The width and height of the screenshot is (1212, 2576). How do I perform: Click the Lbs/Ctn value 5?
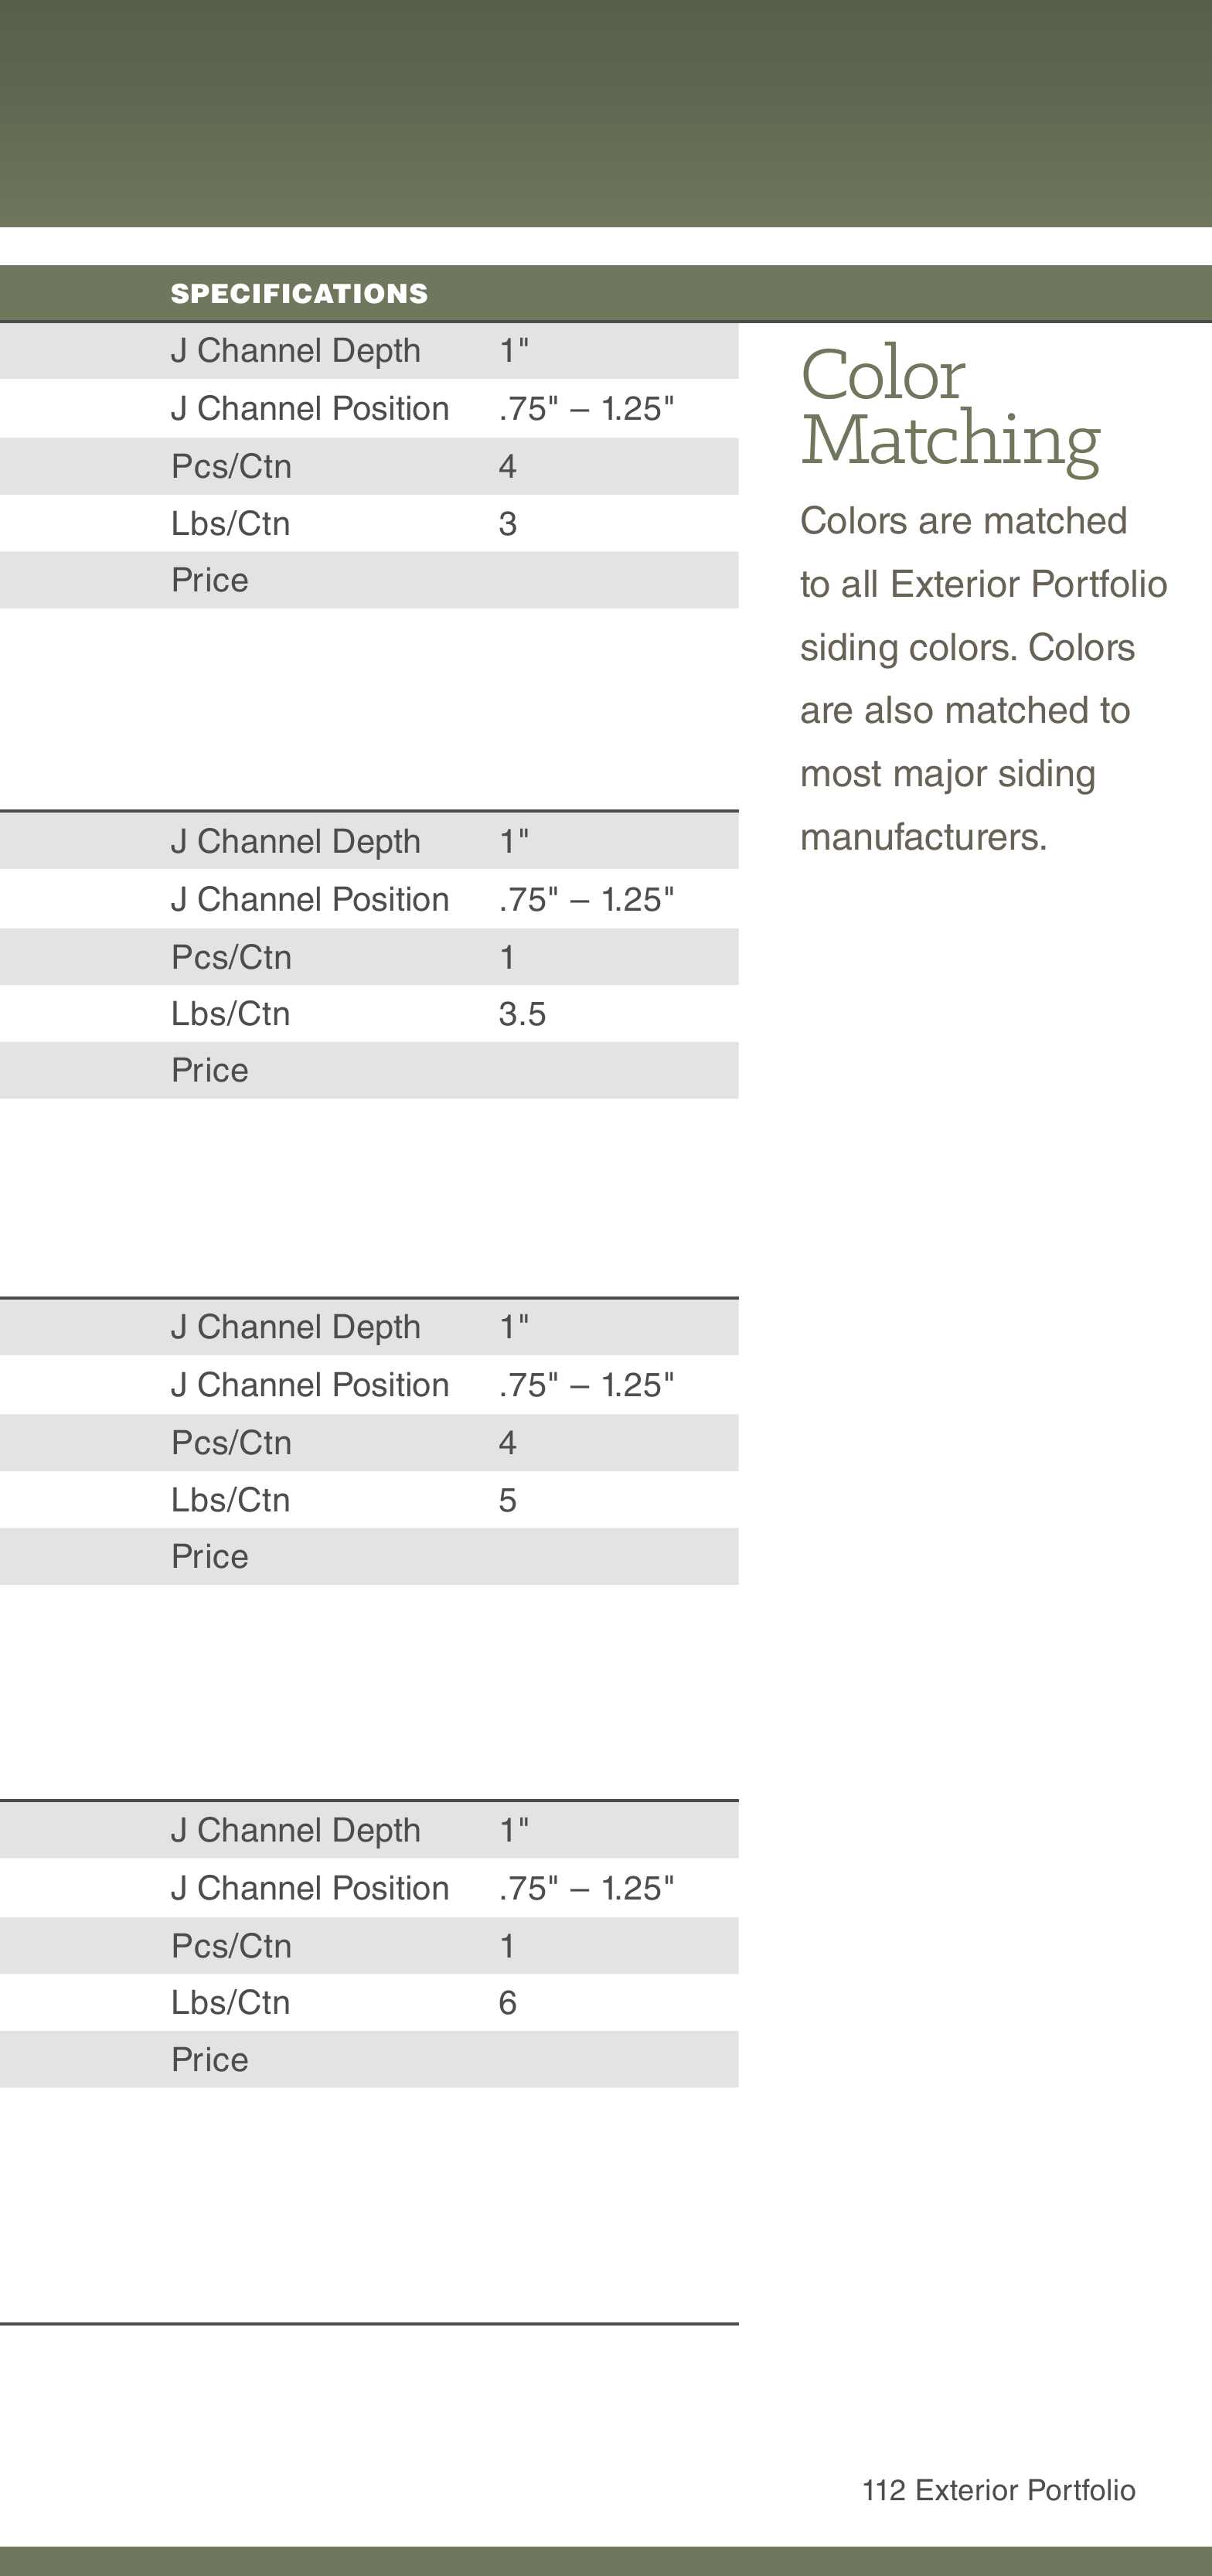point(507,1500)
